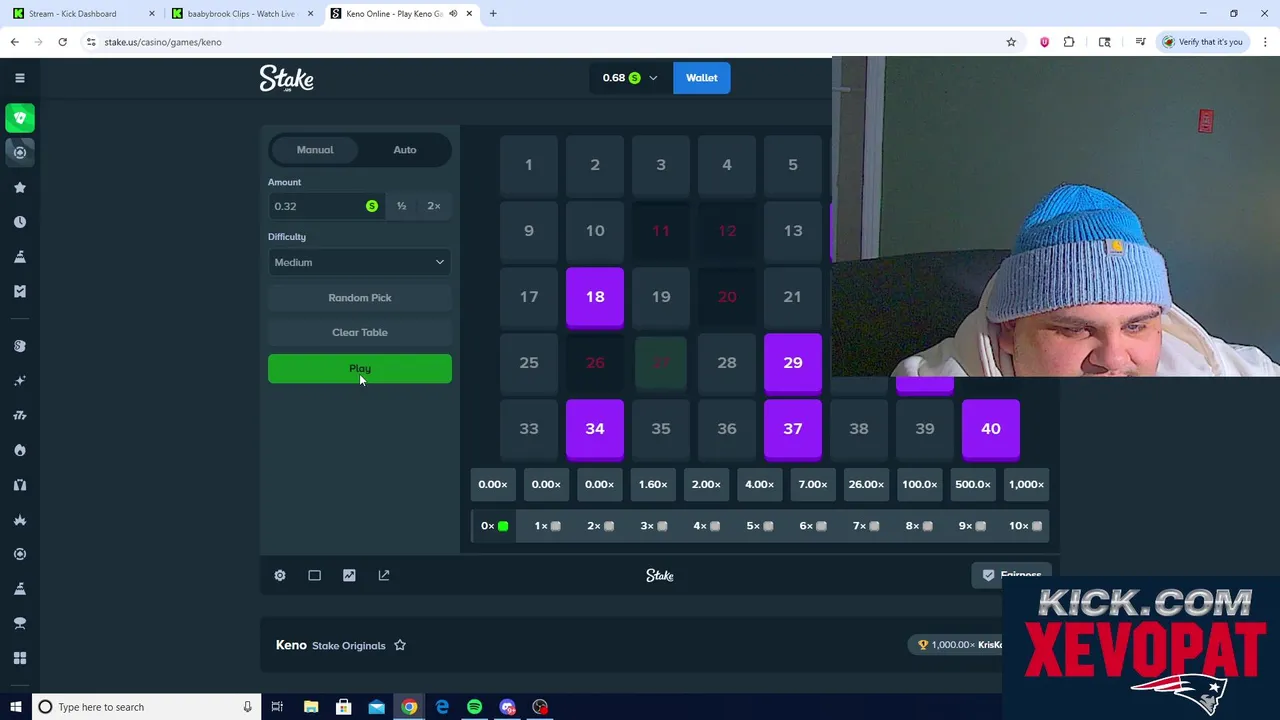The height and width of the screenshot is (720, 1280).
Task: Open the four-square grid icon in sidebar
Action: (x=19, y=658)
